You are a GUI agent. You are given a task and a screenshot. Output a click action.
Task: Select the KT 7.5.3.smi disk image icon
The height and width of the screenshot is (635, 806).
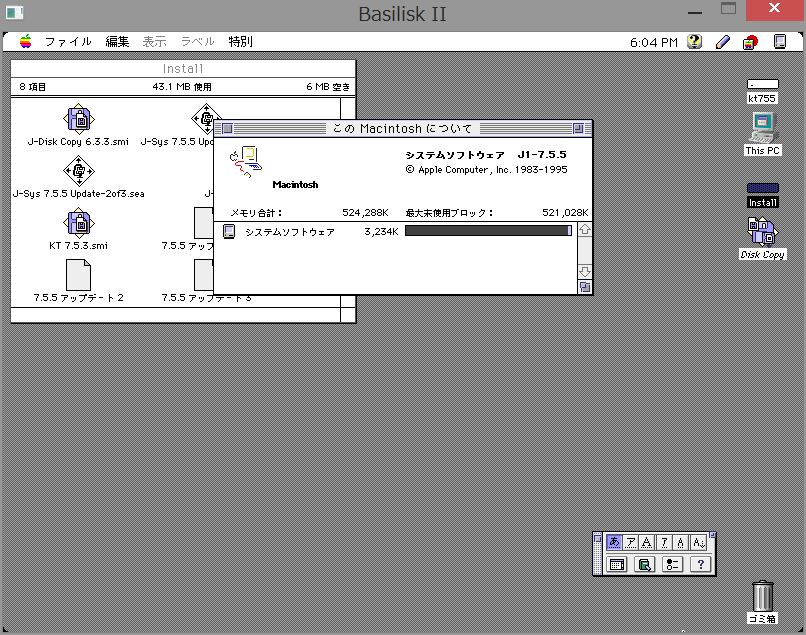point(79,223)
